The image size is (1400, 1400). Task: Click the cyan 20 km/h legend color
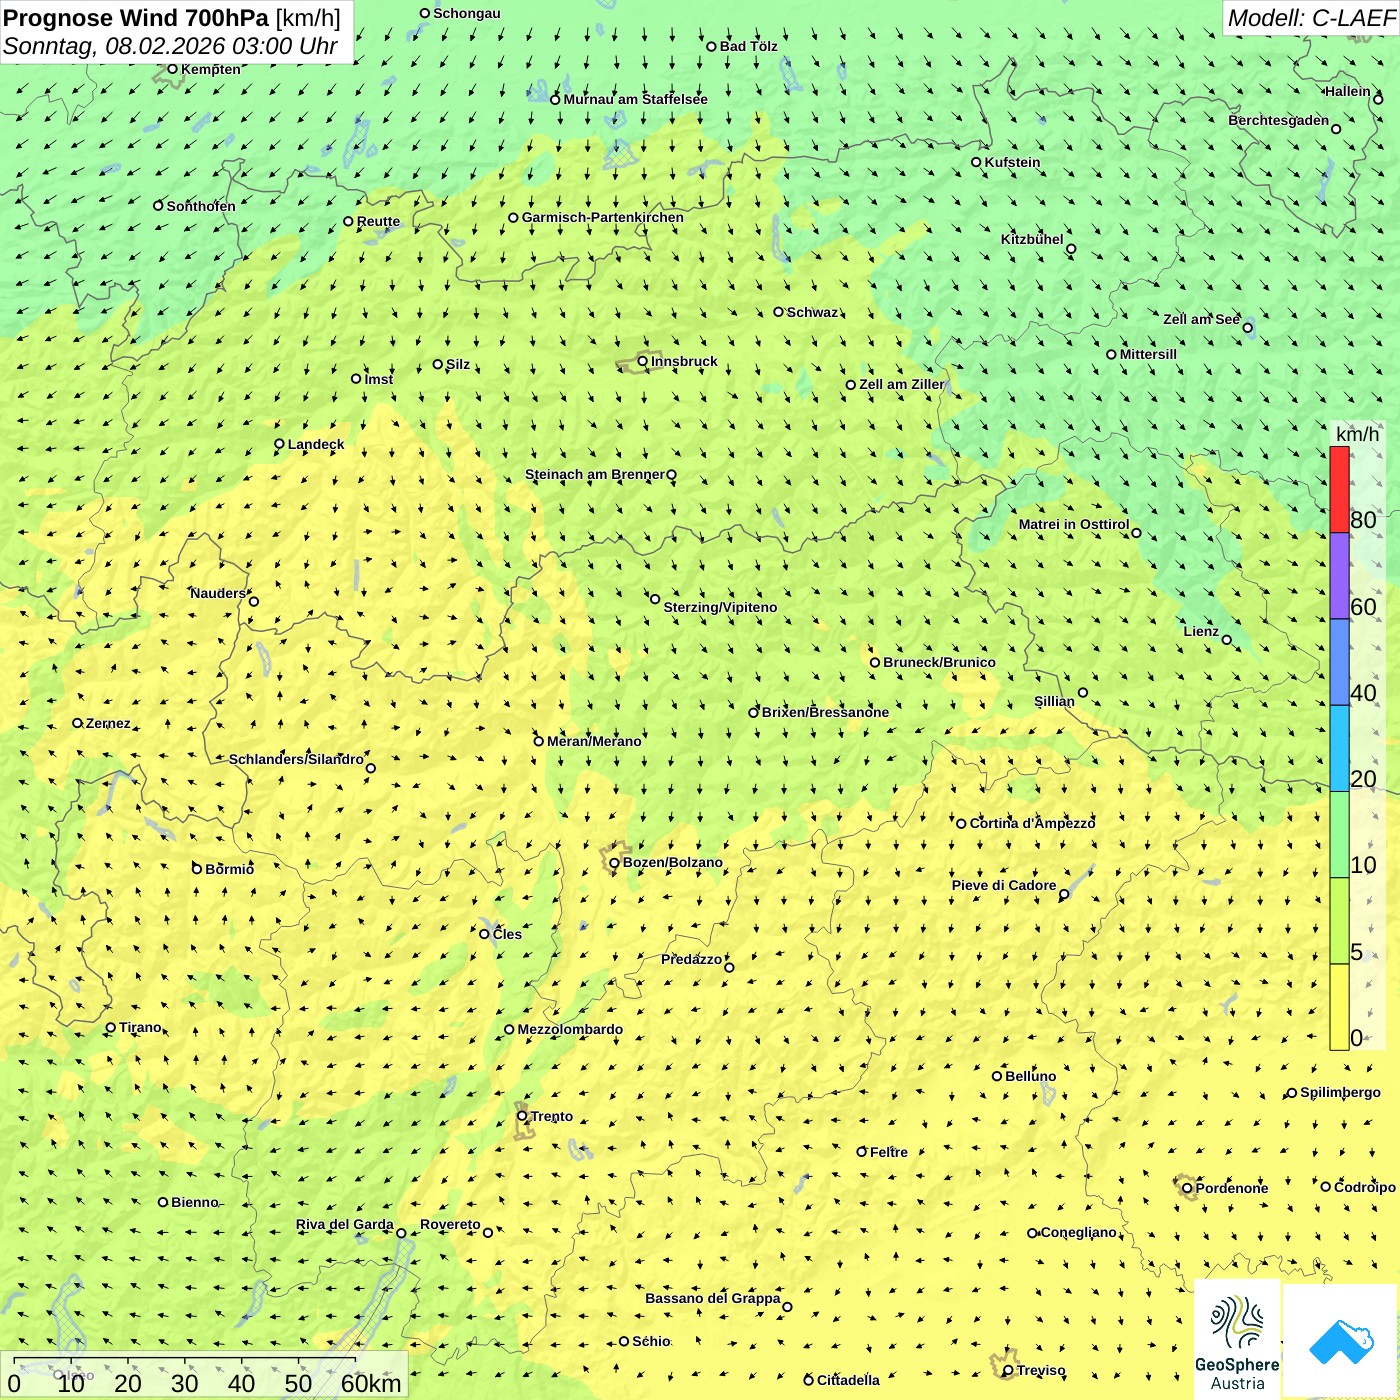tap(1339, 748)
